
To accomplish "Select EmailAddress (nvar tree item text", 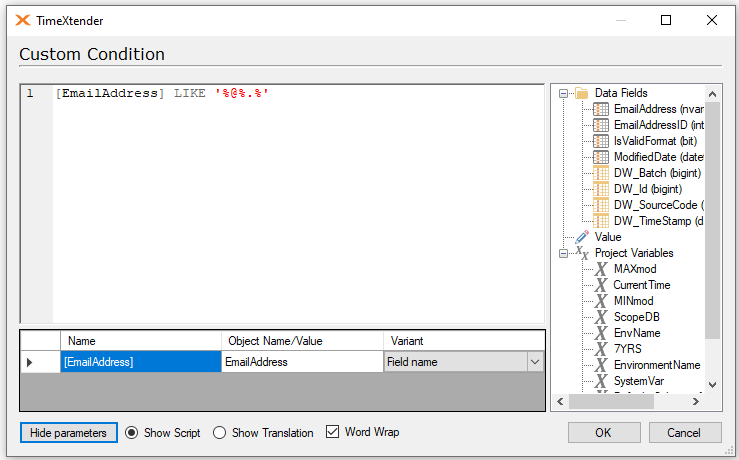I will click(658, 109).
